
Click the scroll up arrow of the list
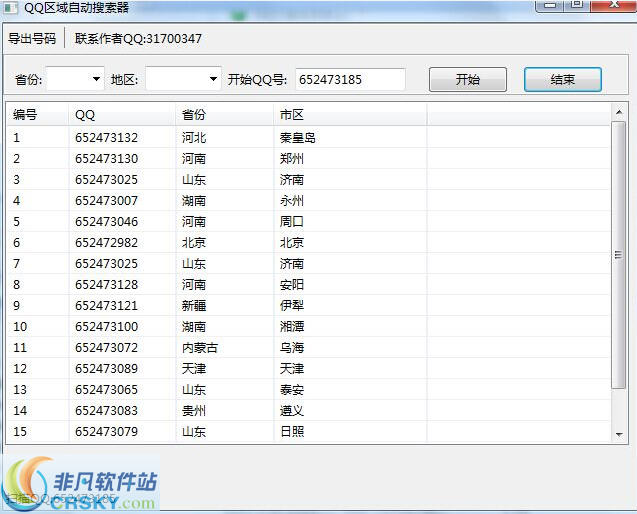click(x=619, y=112)
